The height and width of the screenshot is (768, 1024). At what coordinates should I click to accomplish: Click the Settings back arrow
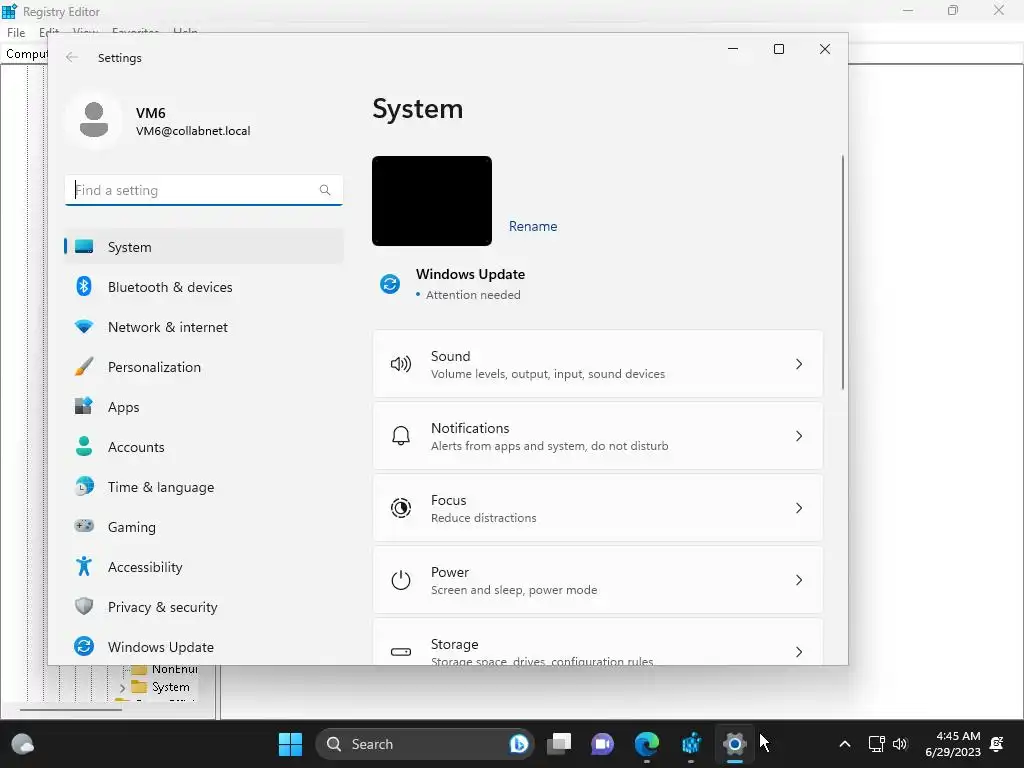coord(72,57)
